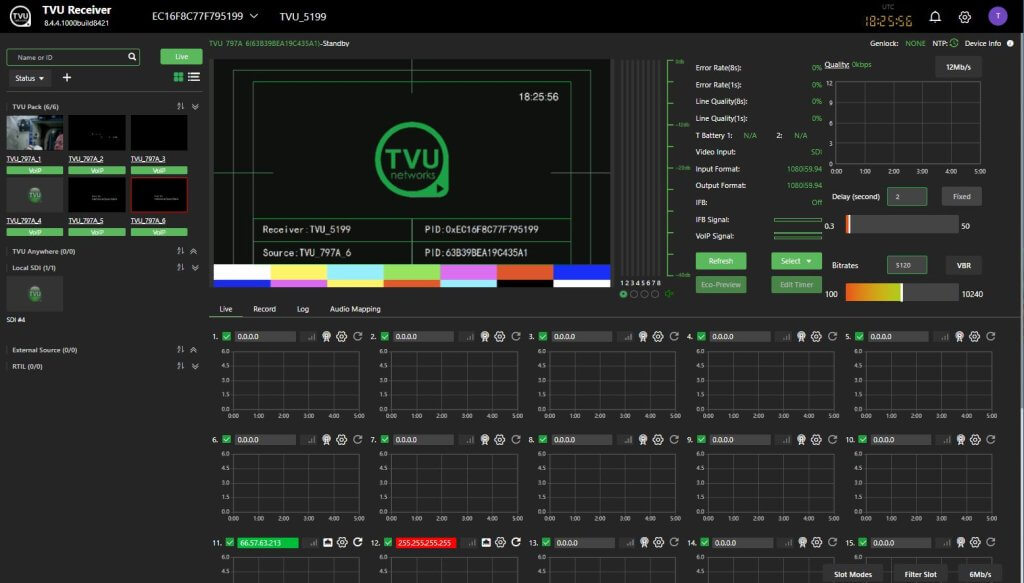Select the TVU_797A_1 source thumbnail
The image size is (1024, 583).
pyautogui.click(x=35, y=133)
